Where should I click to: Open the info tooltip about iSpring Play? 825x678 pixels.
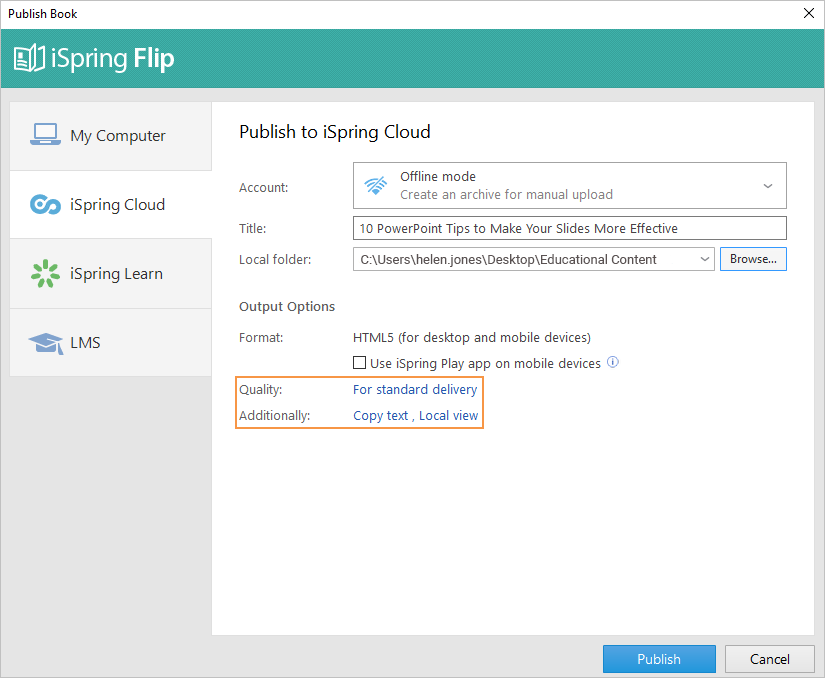coord(612,363)
